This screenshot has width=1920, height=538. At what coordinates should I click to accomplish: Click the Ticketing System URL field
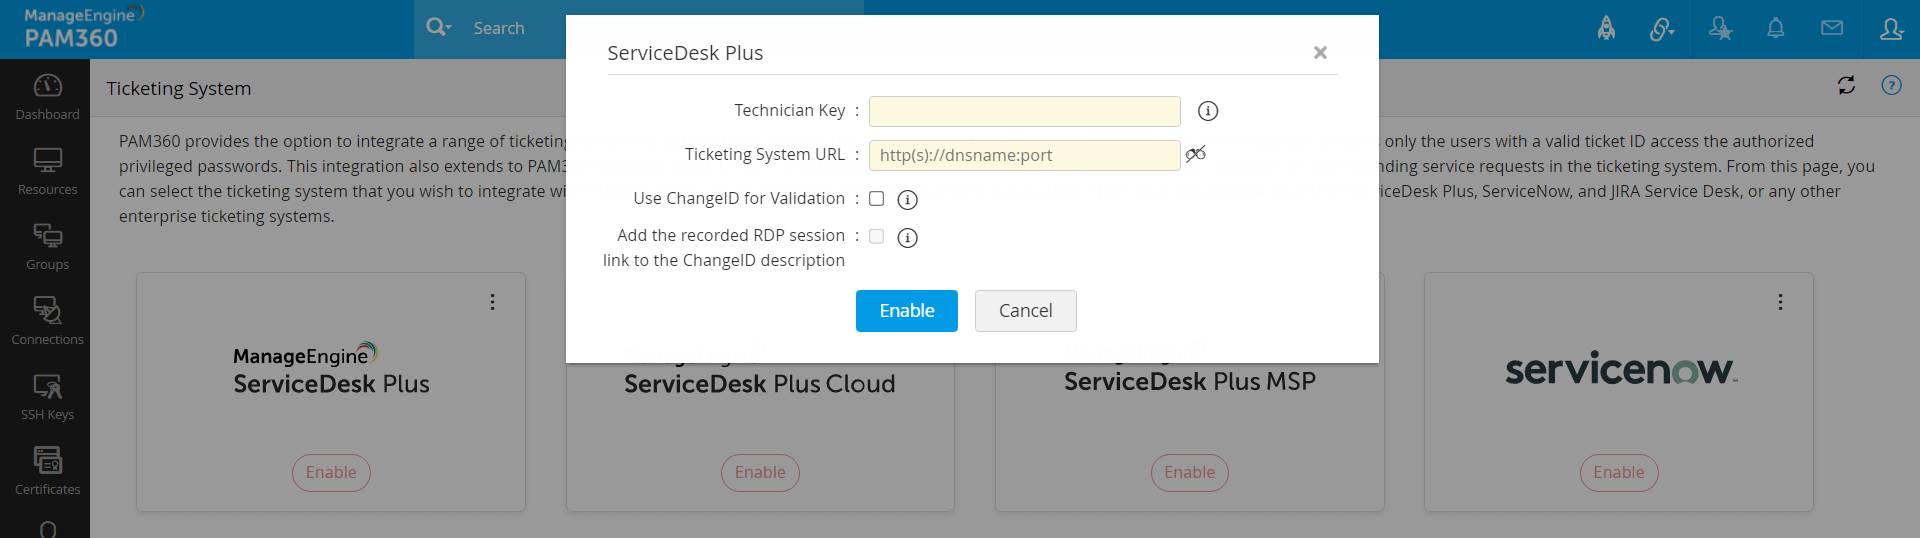tap(1024, 155)
